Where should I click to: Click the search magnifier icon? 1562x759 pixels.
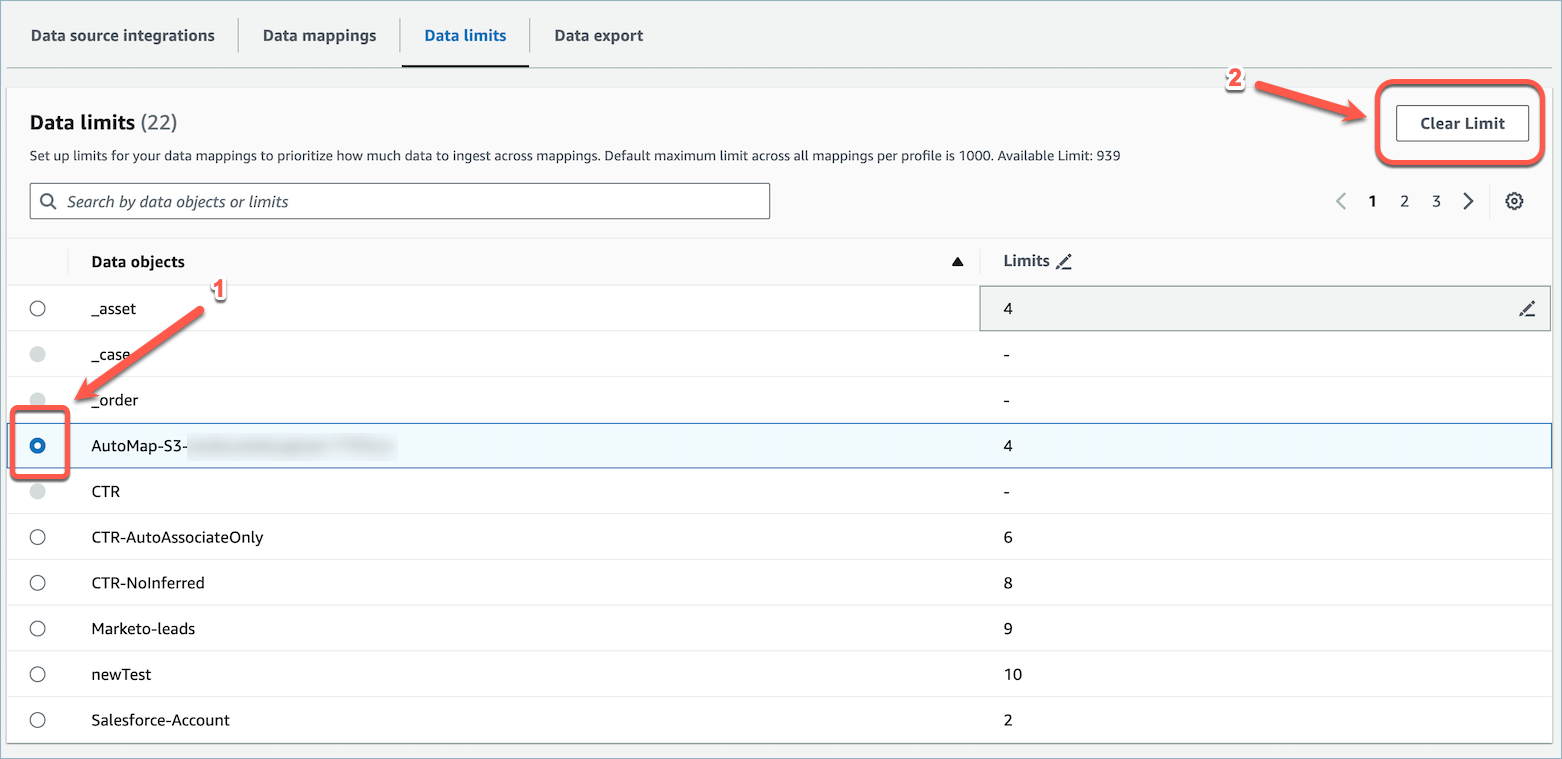(x=48, y=201)
